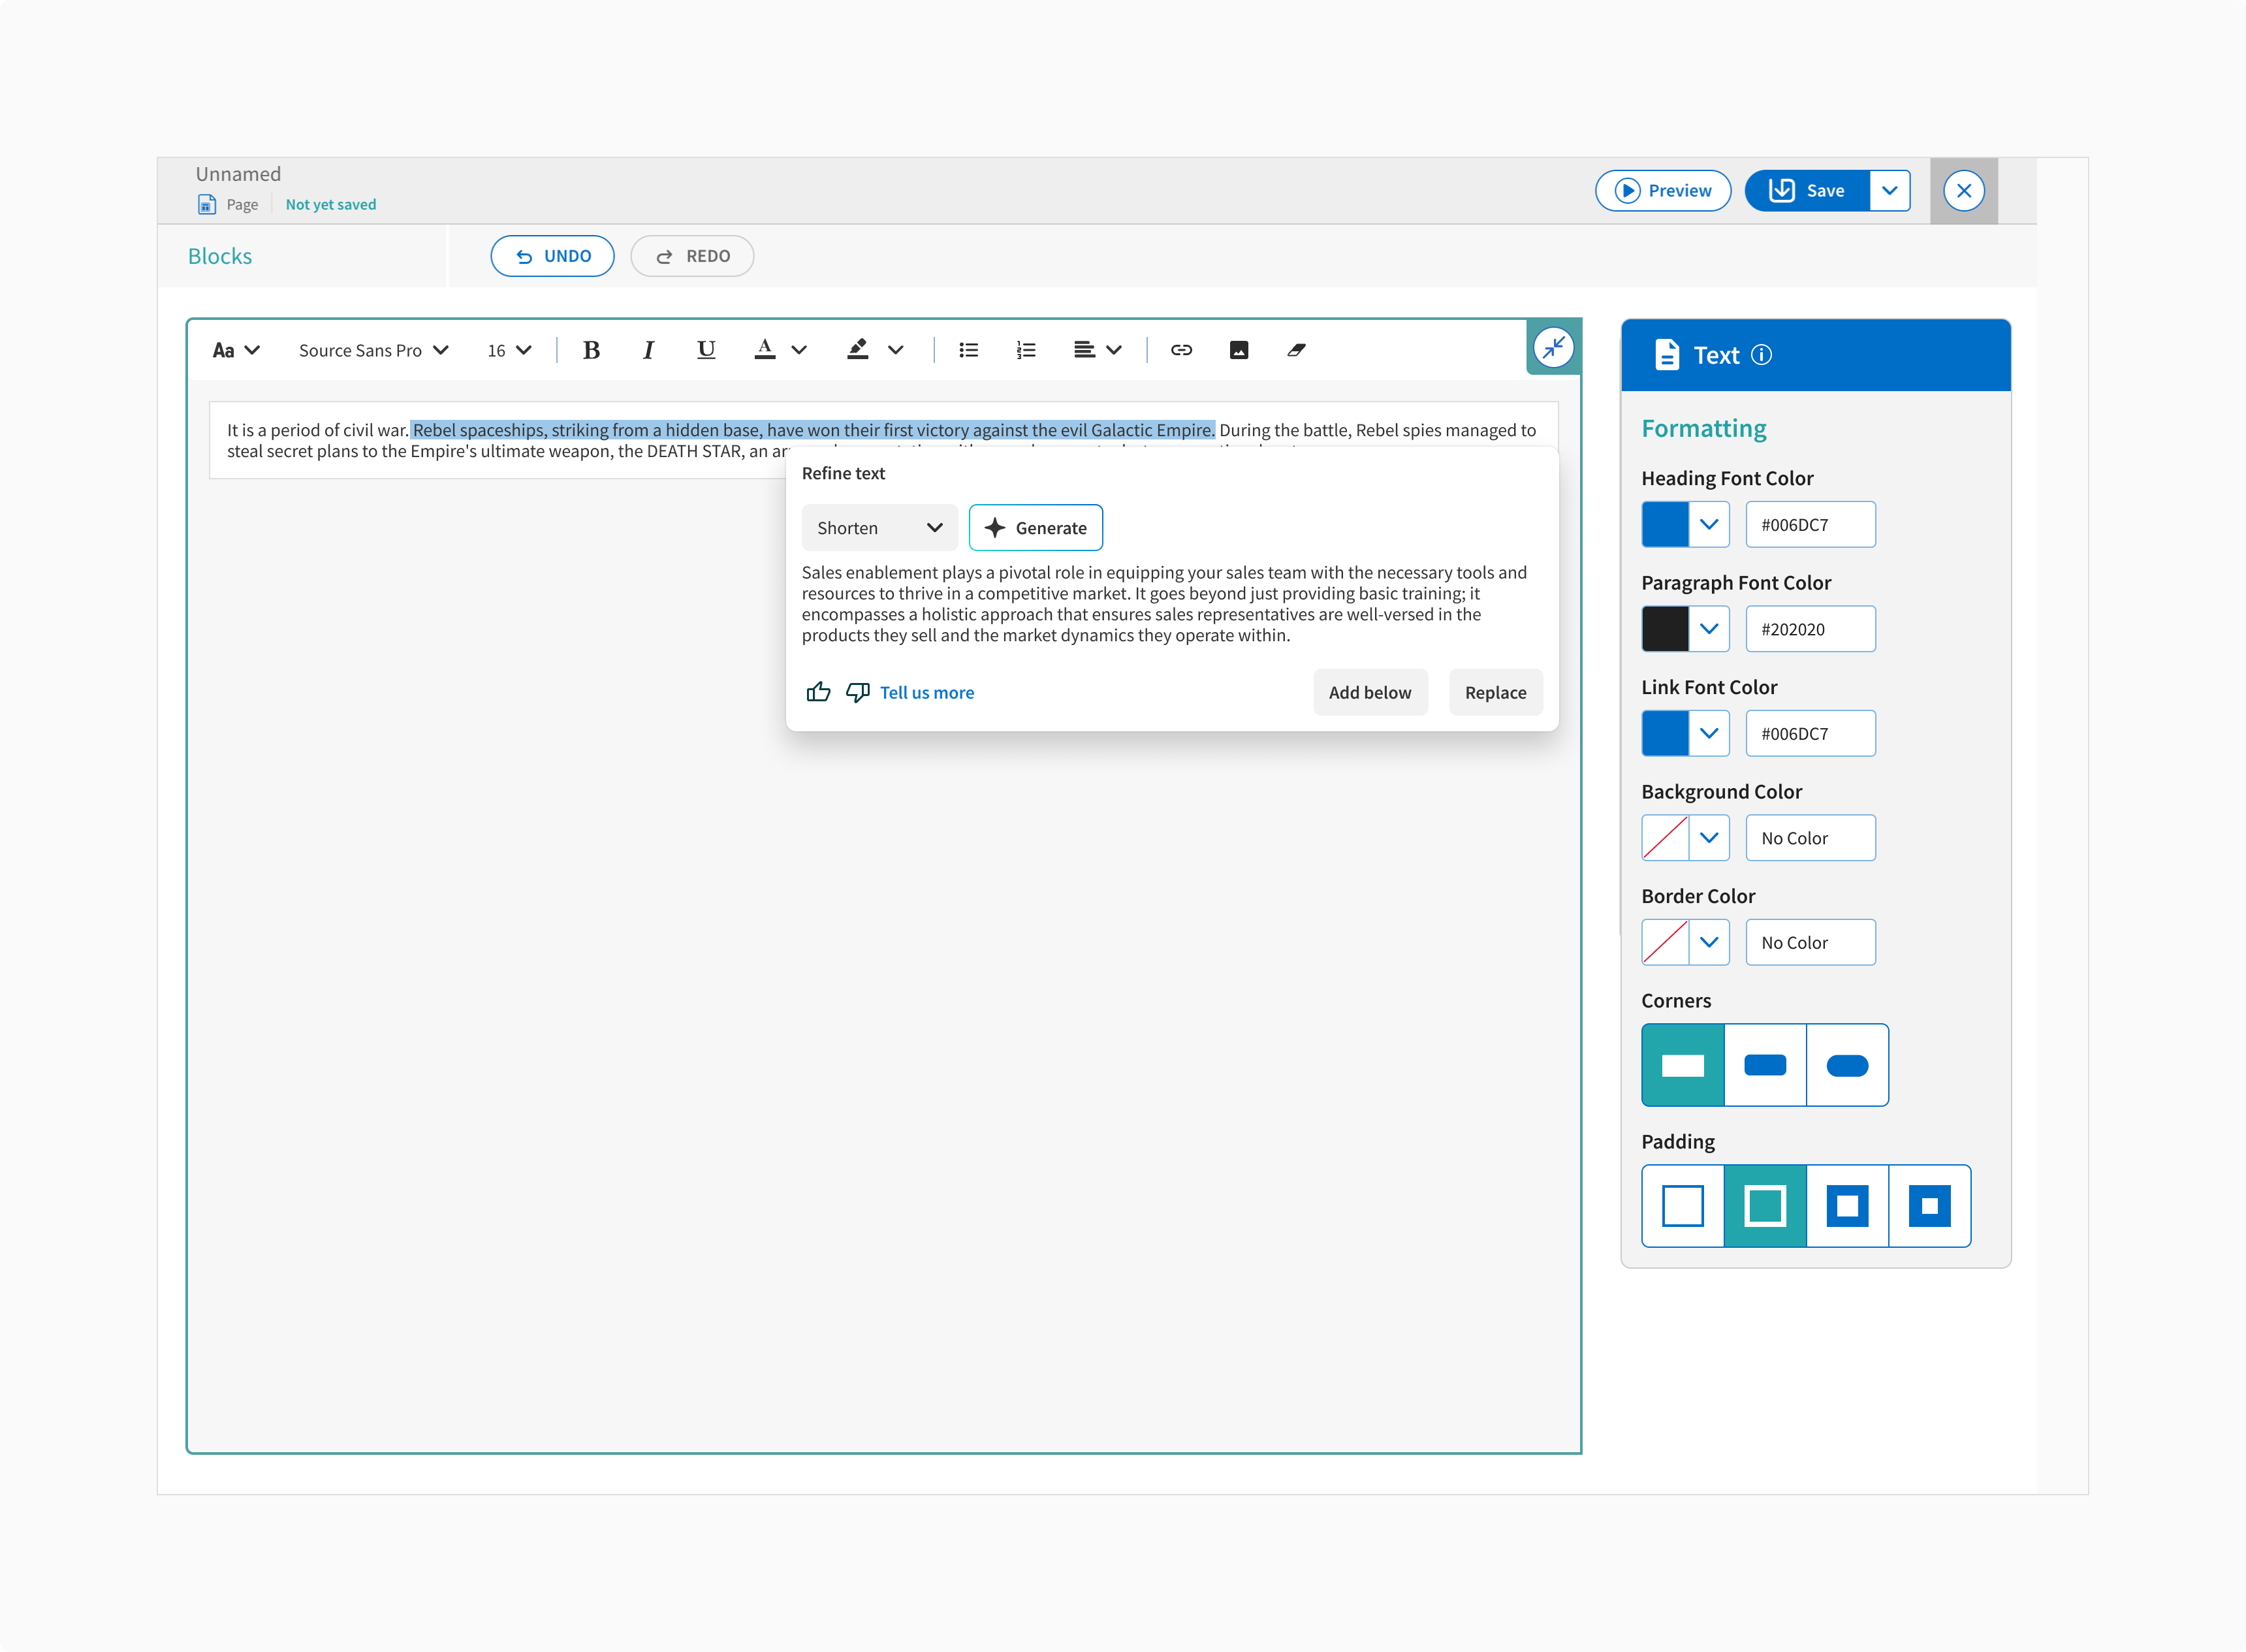Insert a numbered list
The height and width of the screenshot is (1652, 2246).
click(1026, 350)
